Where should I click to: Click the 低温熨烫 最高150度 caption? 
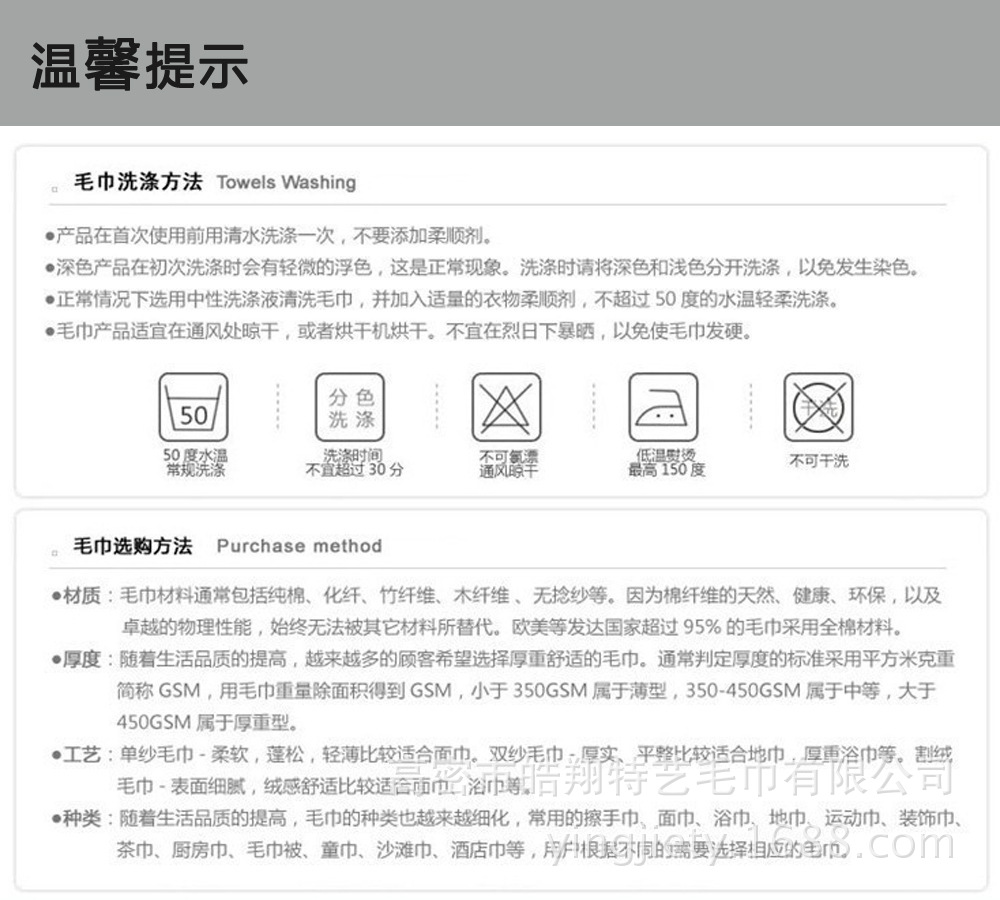click(x=667, y=462)
